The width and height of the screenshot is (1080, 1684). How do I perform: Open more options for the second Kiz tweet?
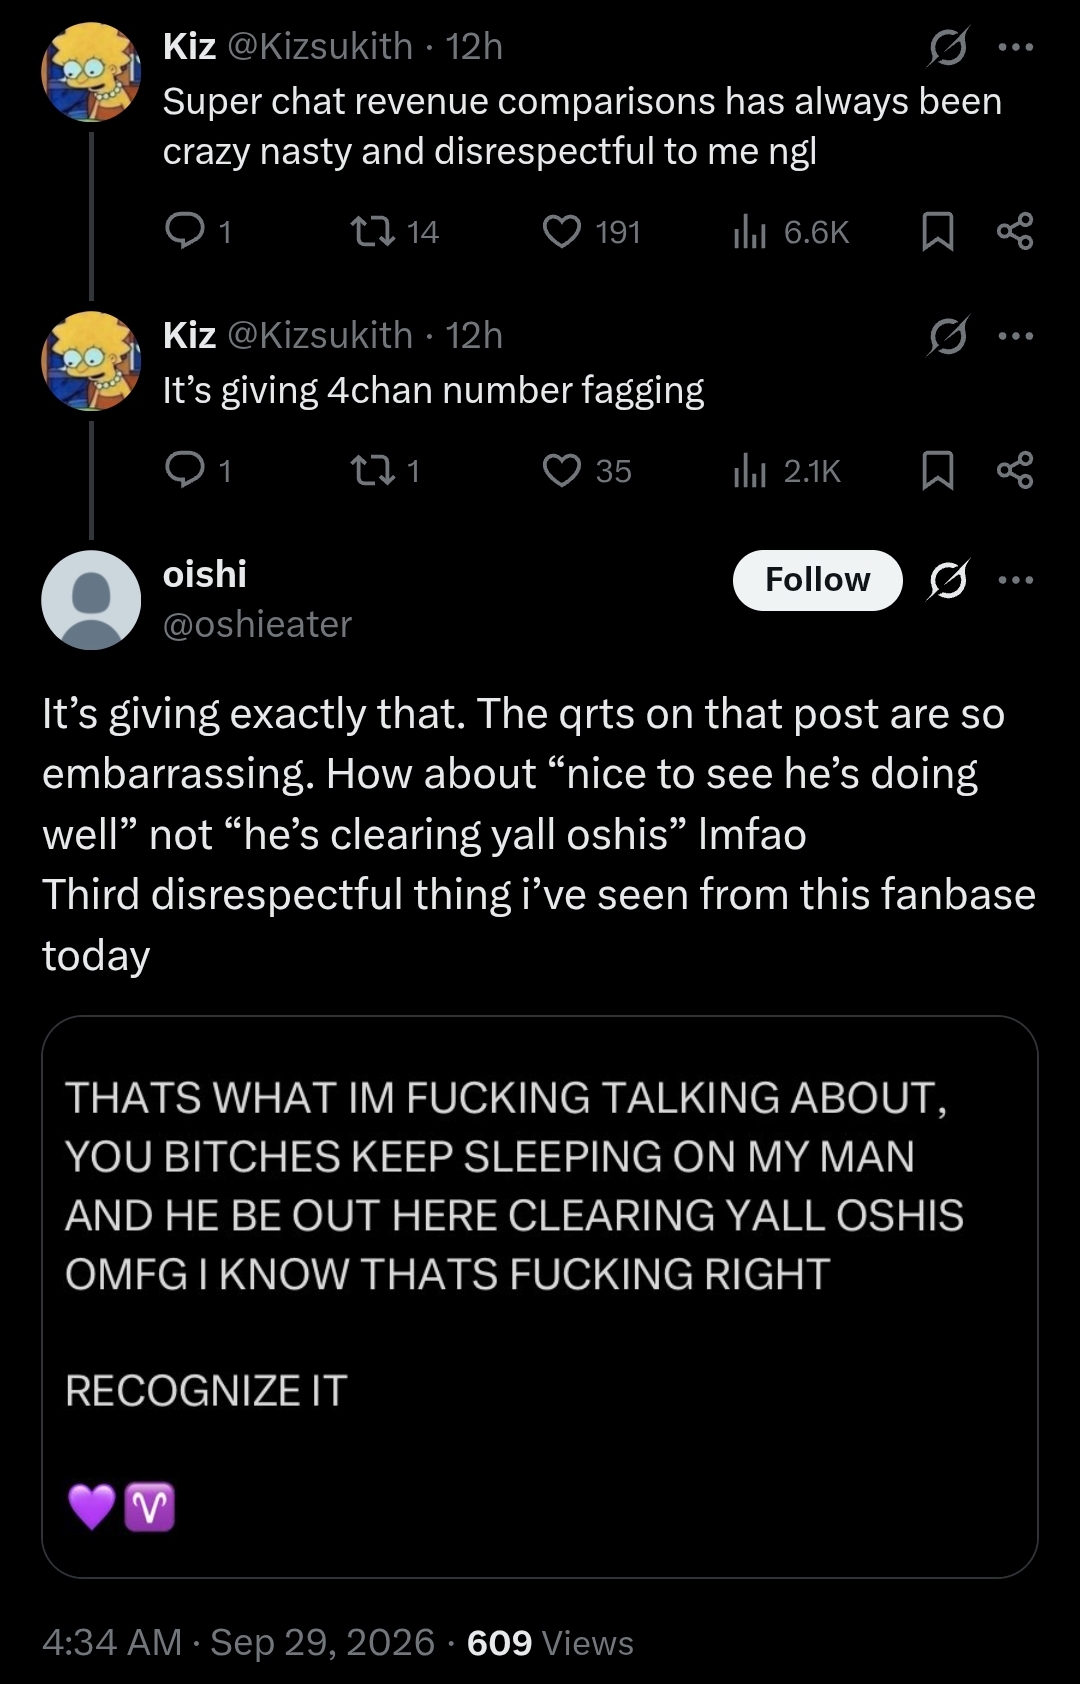pyautogui.click(x=1016, y=336)
